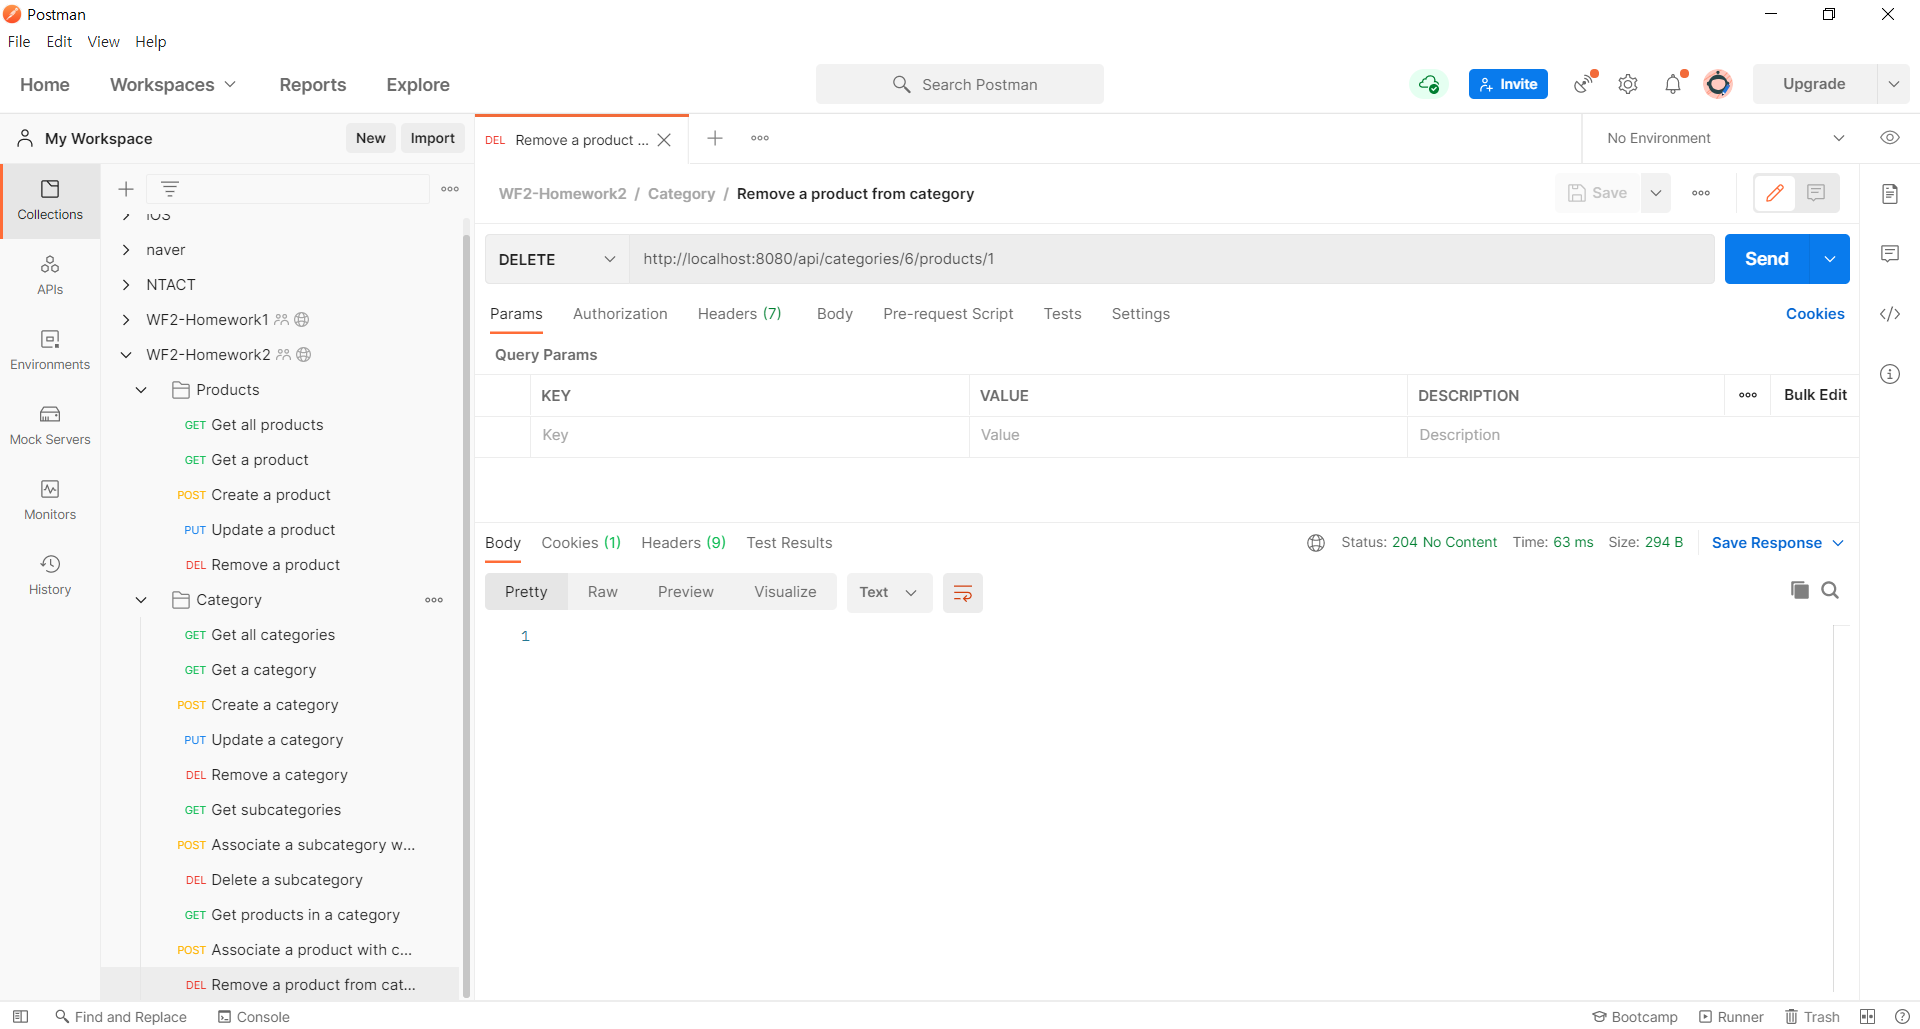
Task: Switch to the Authorization tab
Action: coord(620,314)
